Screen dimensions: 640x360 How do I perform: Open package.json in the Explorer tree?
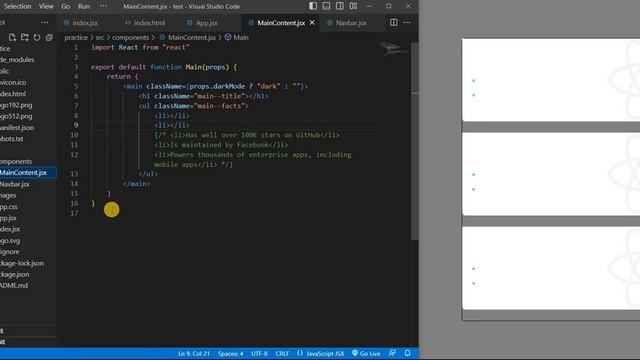point(28,275)
